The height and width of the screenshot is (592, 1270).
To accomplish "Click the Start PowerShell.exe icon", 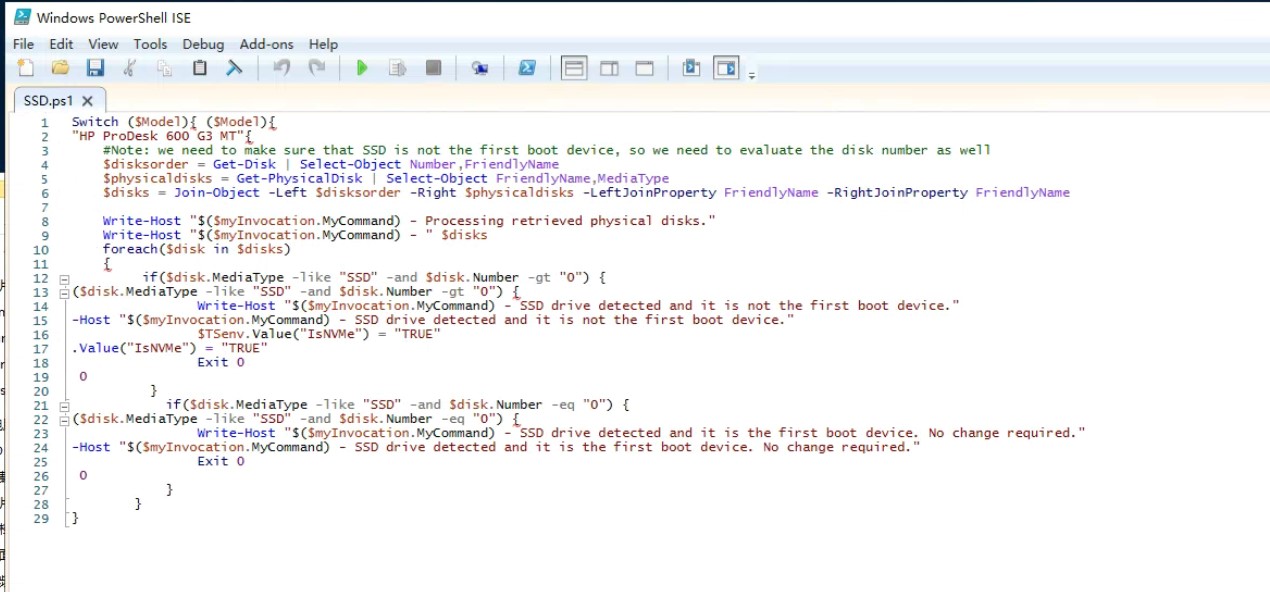I will 527,68.
